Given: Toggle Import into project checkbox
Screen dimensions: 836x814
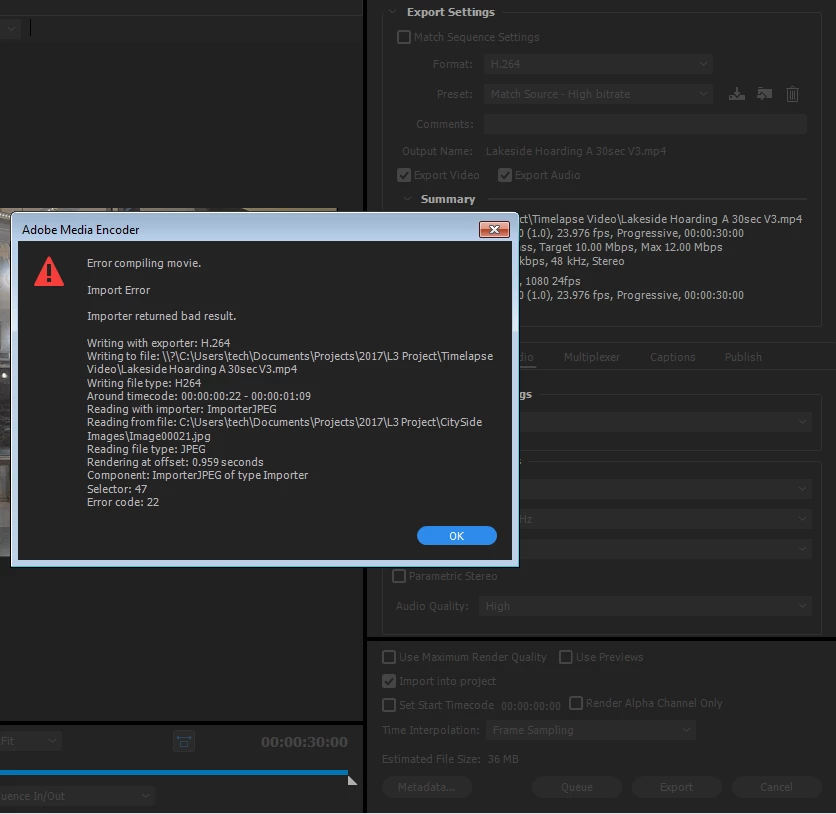Looking at the screenshot, I should [x=389, y=681].
